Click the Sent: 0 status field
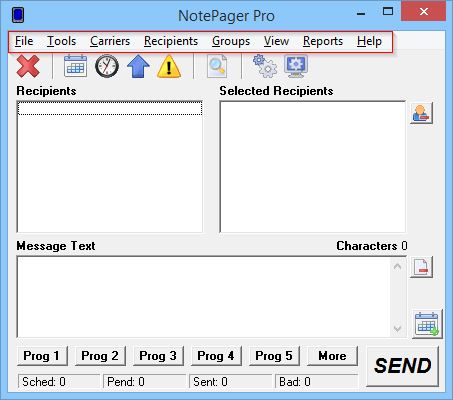 click(x=230, y=382)
